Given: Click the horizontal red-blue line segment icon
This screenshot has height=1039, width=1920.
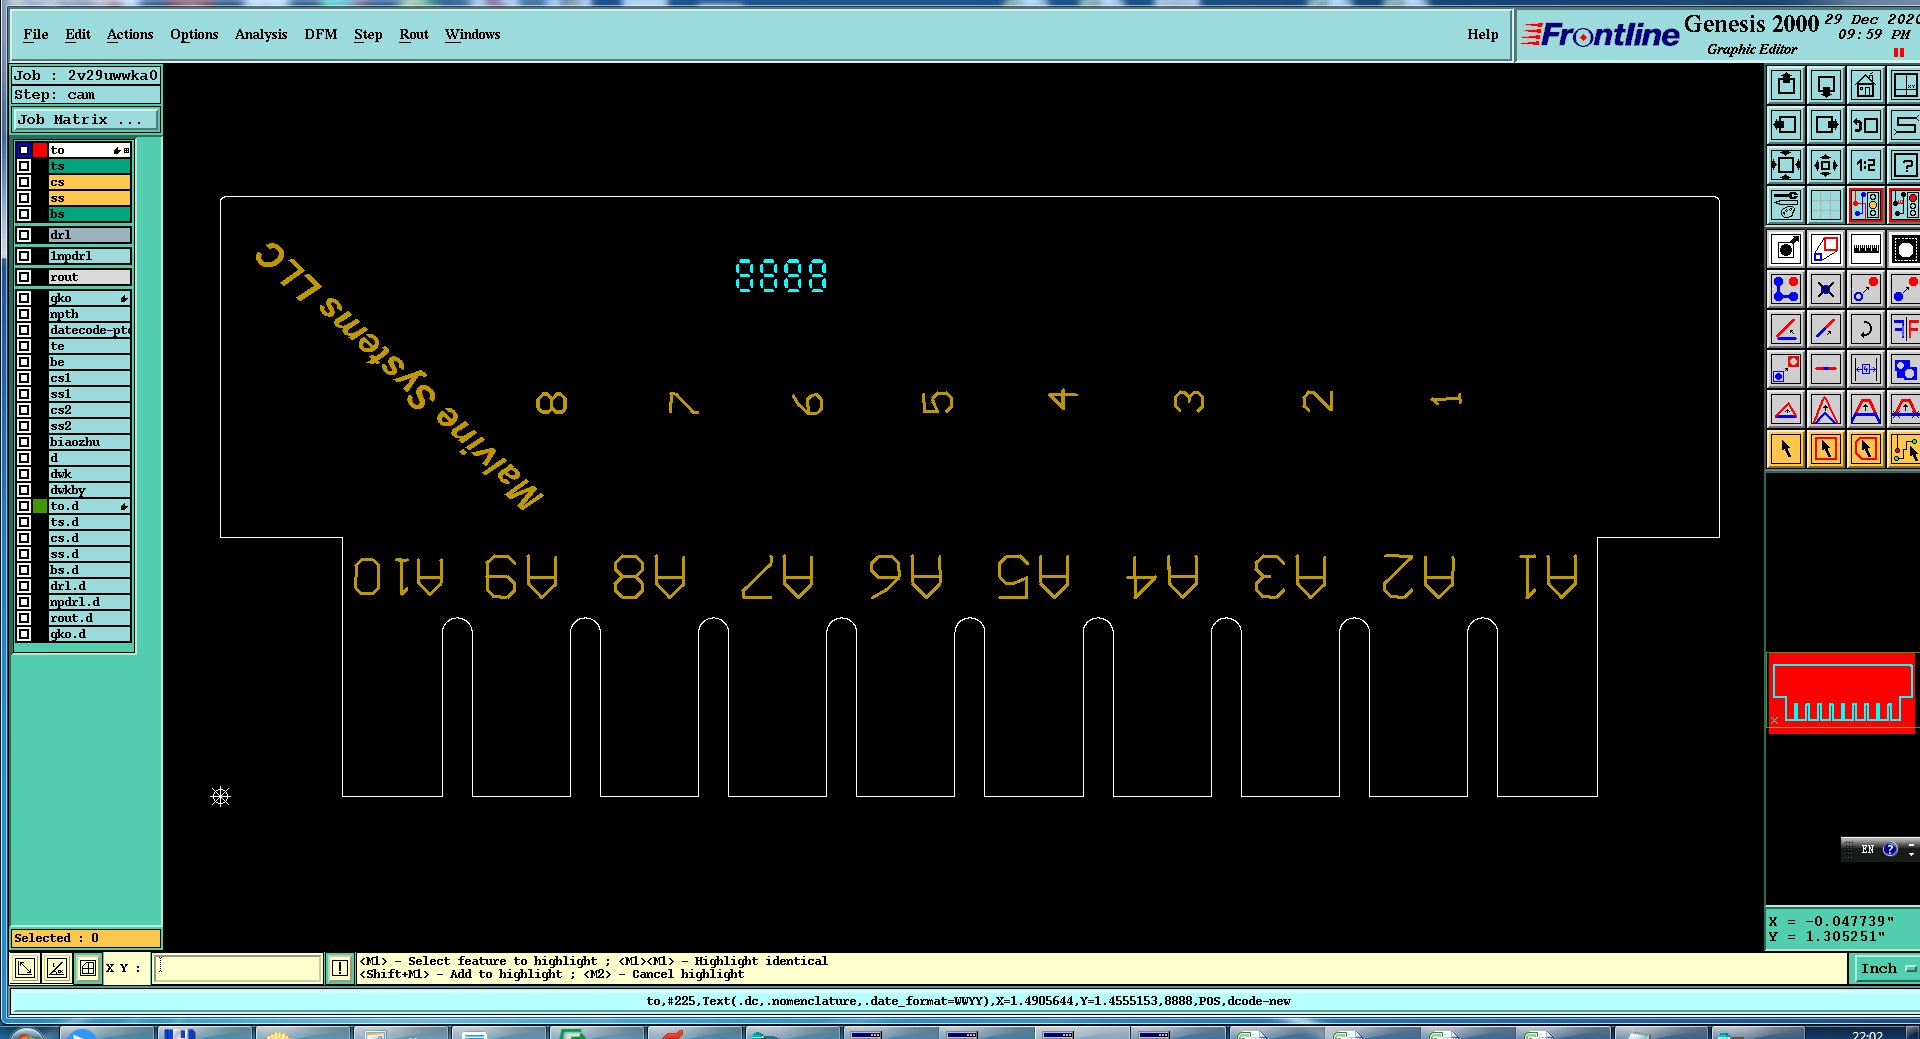Looking at the screenshot, I should (x=1826, y=369).
